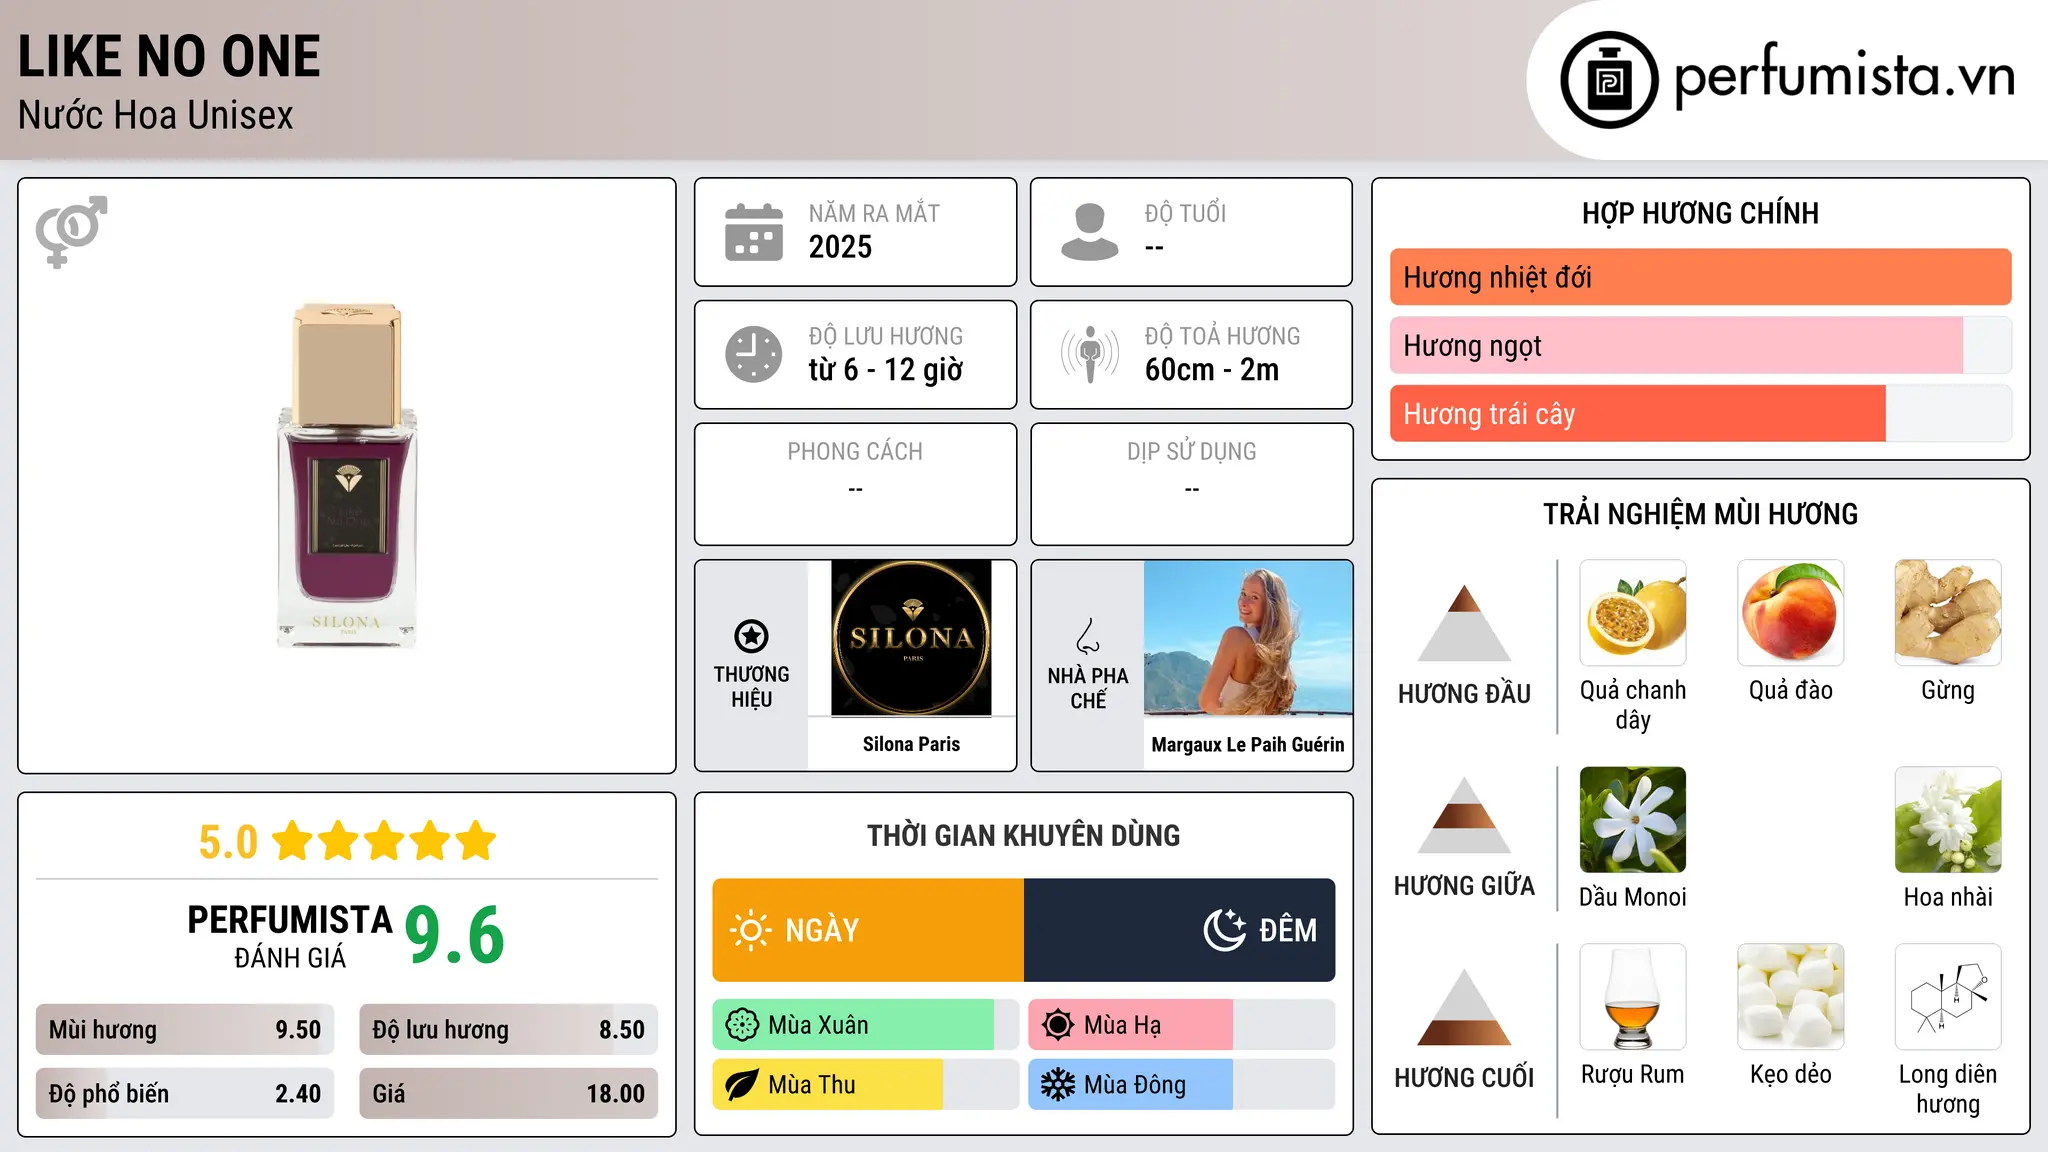Viewport: 2048px width, 1152px height.
Task: Click the snowflake icon for Mùa Đông
Action: [1058, 1085]
